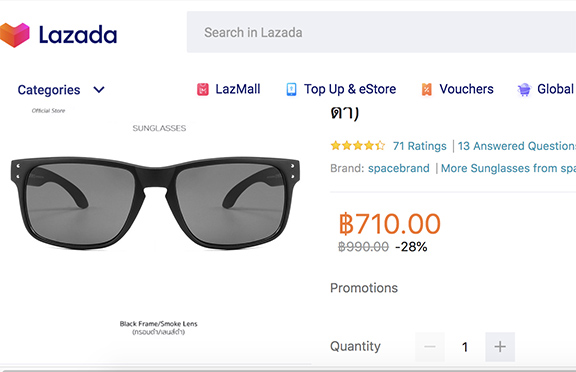Click the Global shopping cart icon

coord(524,89)
